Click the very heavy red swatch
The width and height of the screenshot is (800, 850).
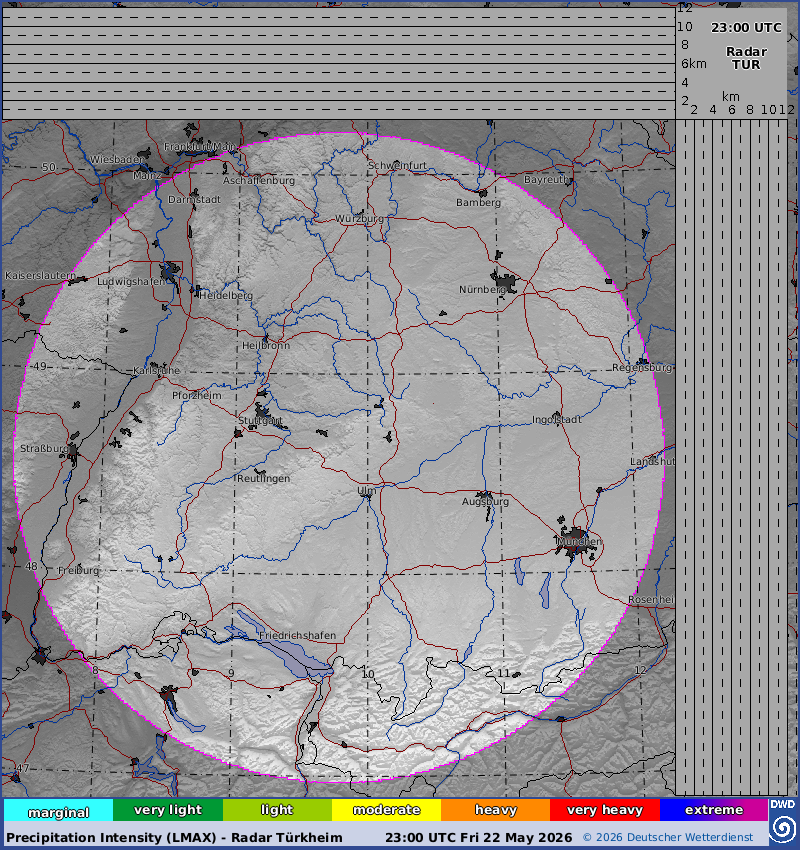tap(605, 810)
